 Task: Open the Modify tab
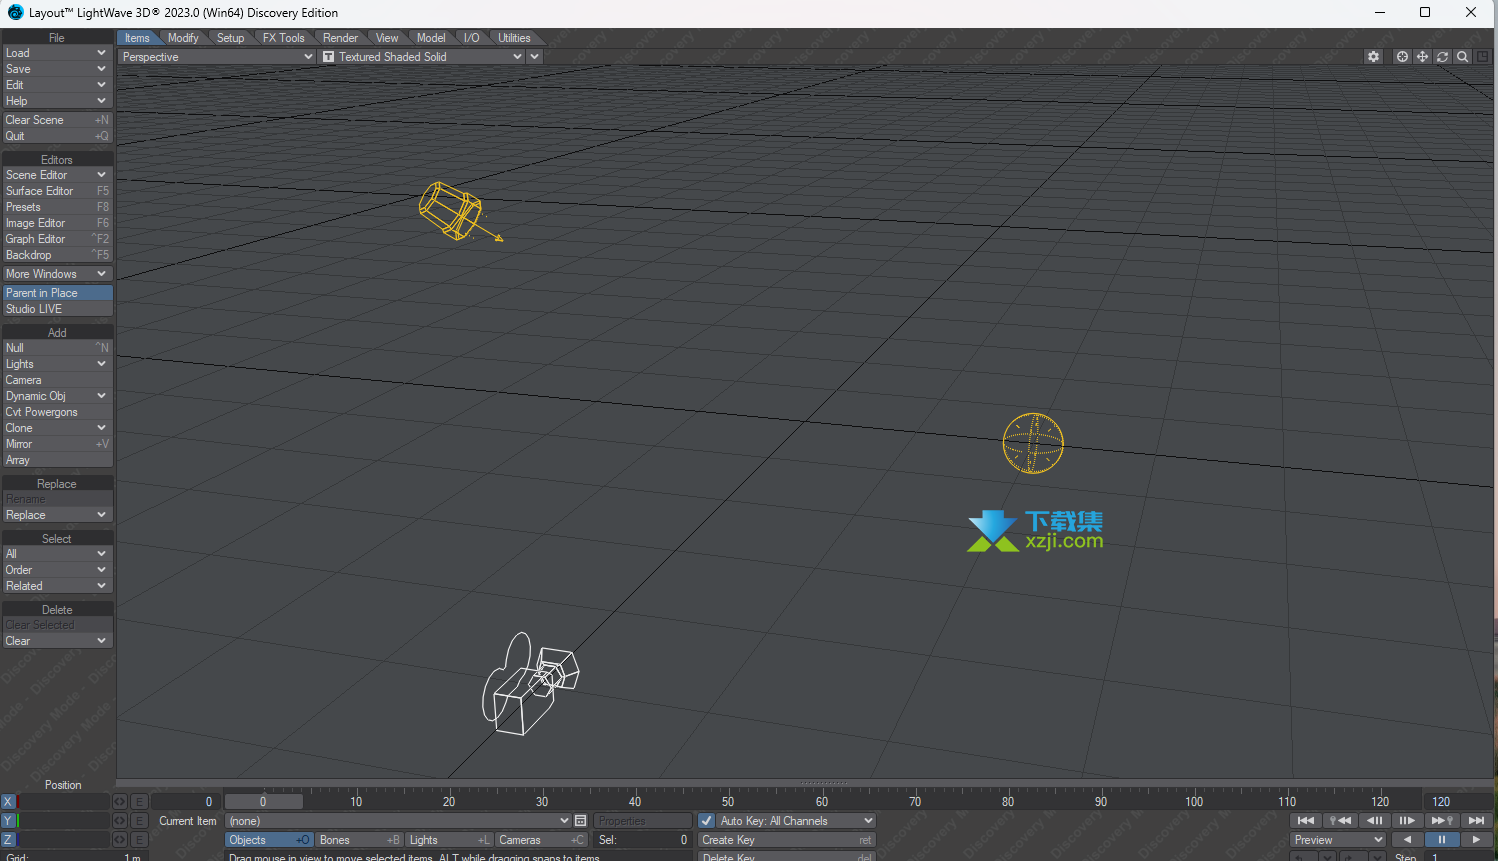click(x=183, y=38)
